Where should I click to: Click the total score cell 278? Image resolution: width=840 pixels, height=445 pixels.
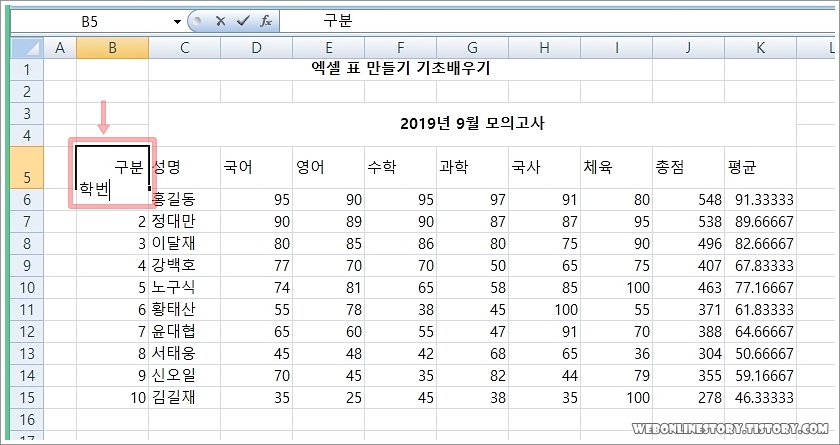coord(688,397)
